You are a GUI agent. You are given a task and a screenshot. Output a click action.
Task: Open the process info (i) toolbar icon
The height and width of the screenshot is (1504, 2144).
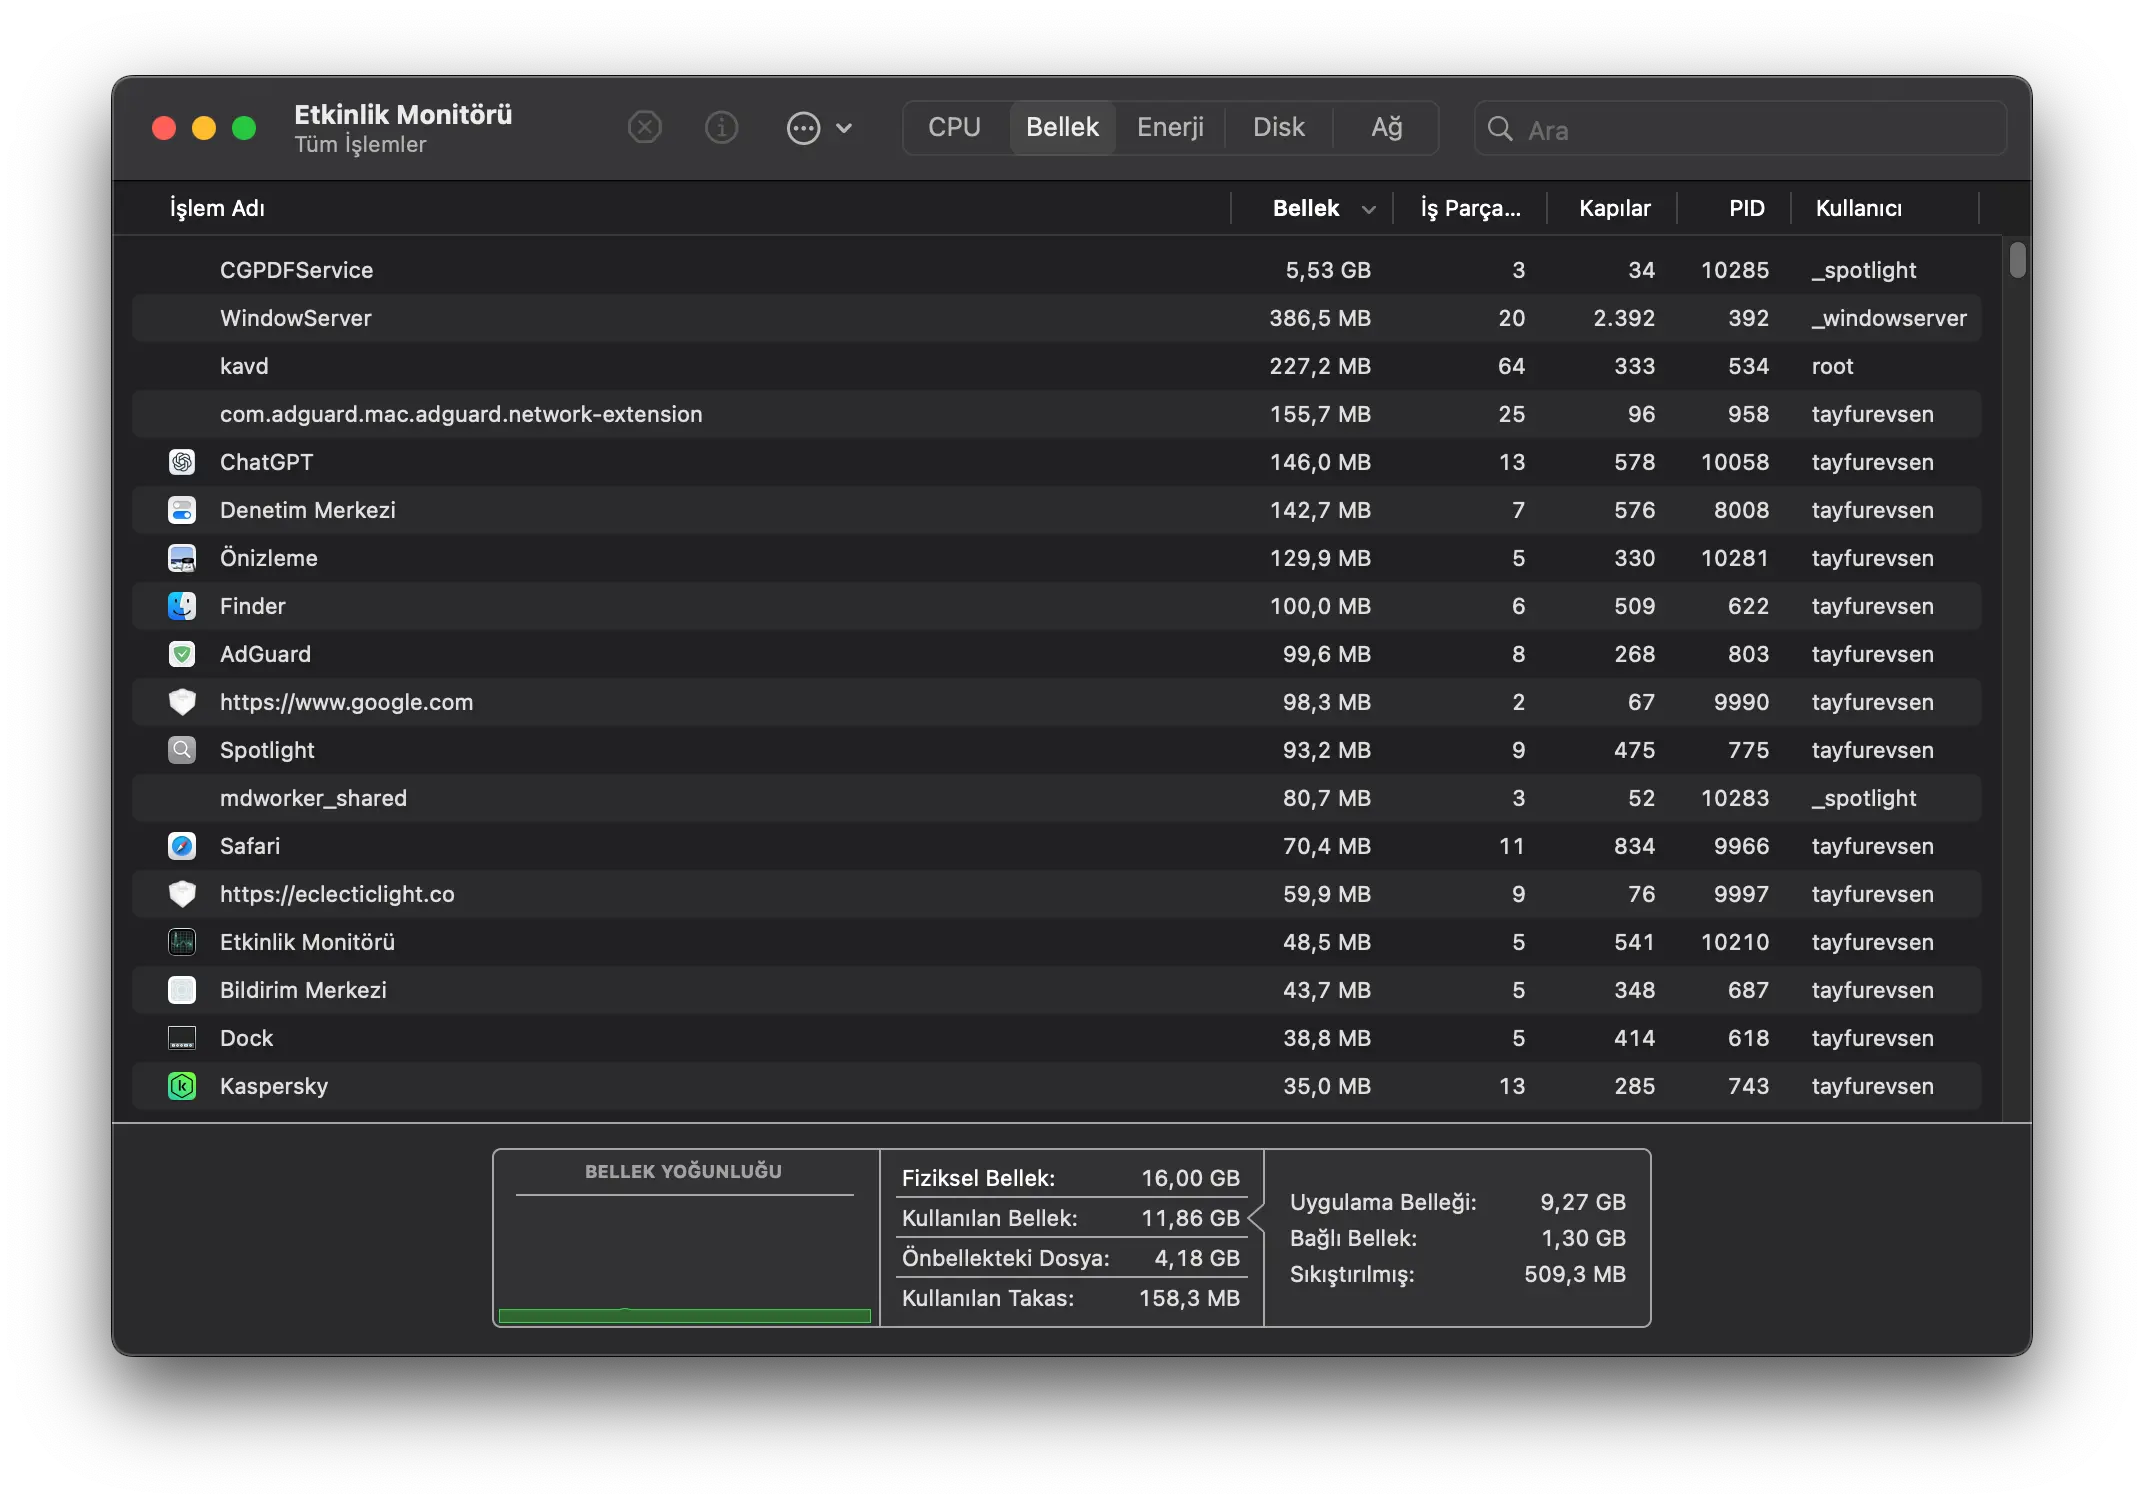721,128
